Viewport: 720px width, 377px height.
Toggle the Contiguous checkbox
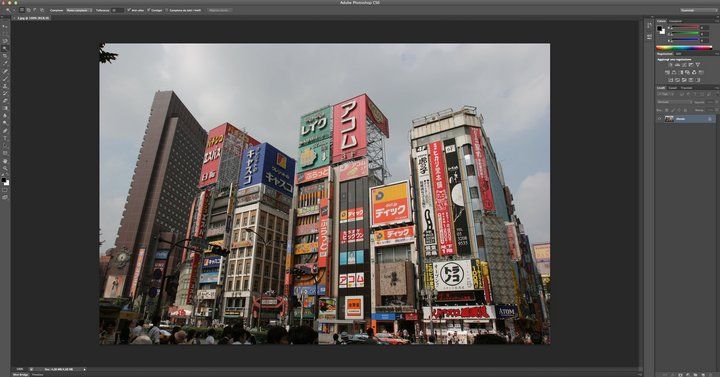[149, 10]
